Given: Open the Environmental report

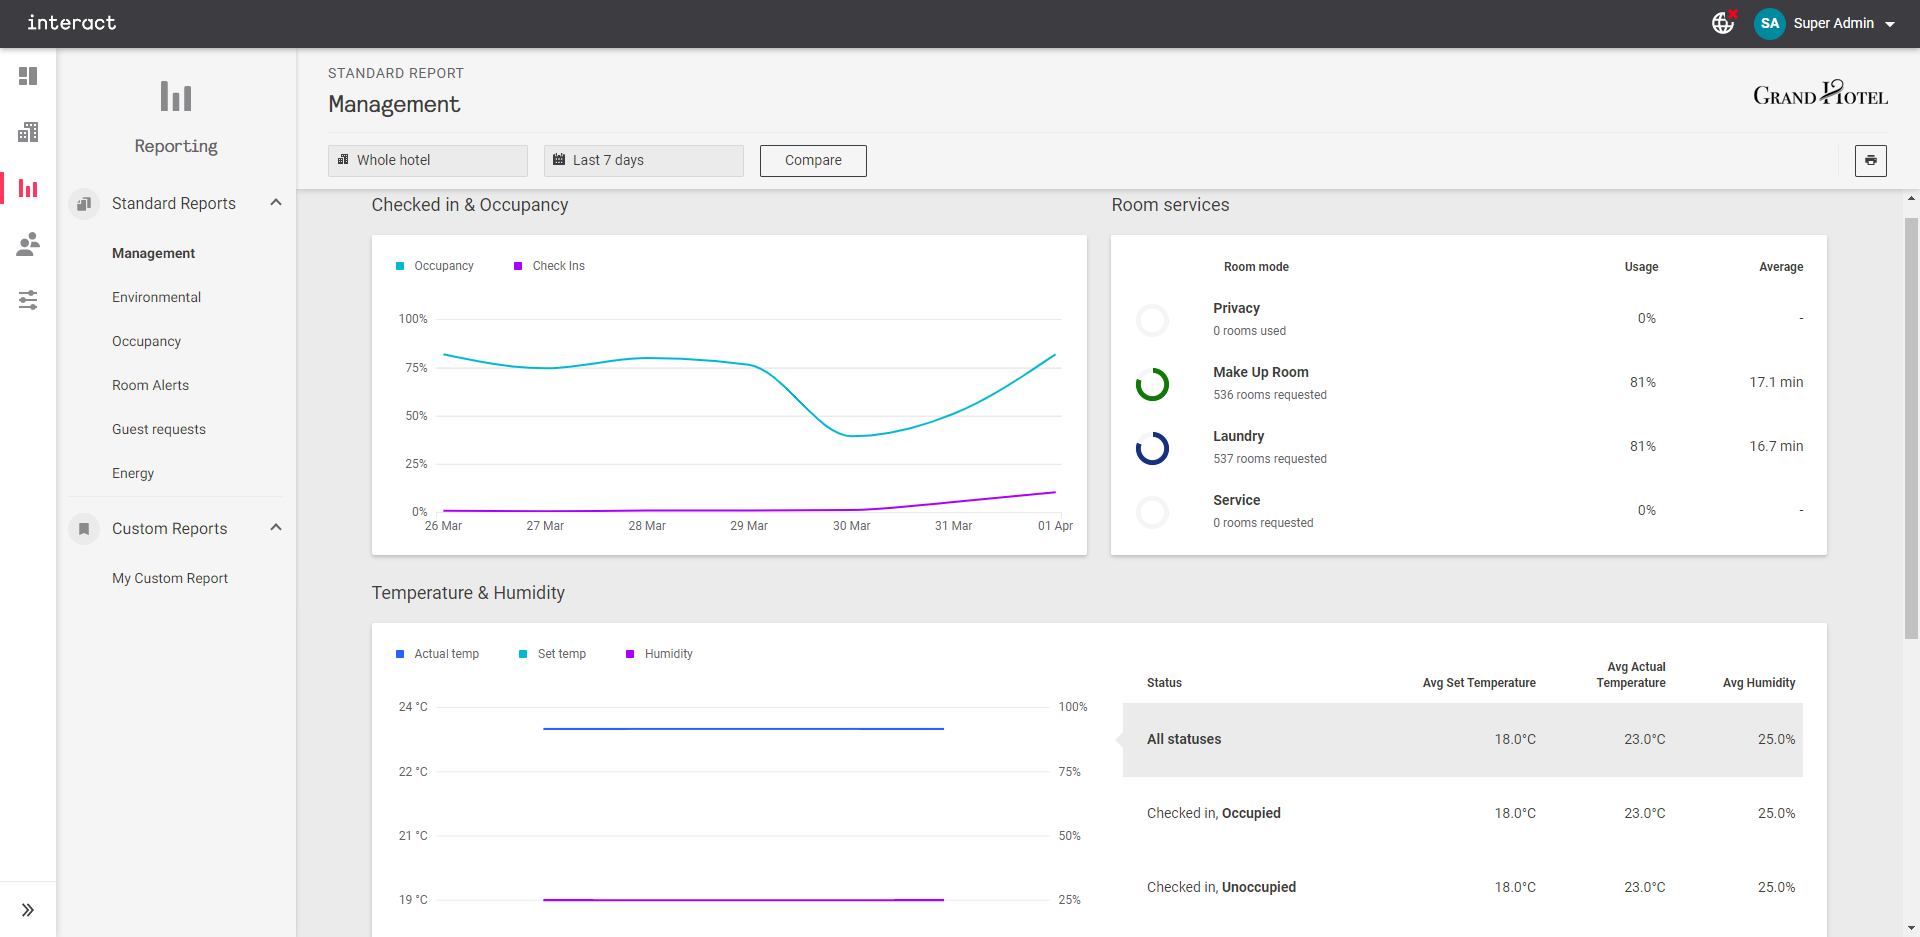Looking at the screenshot, I should [x=157, y=297].
